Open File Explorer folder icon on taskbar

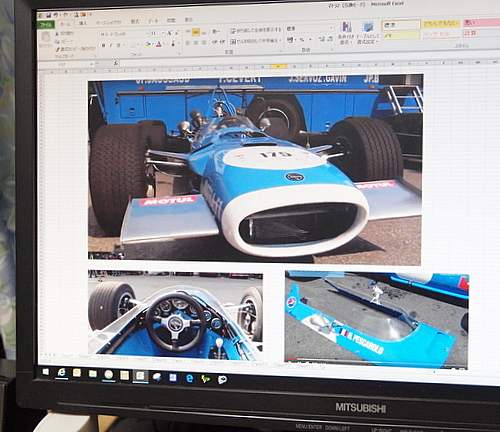(93, 374)
